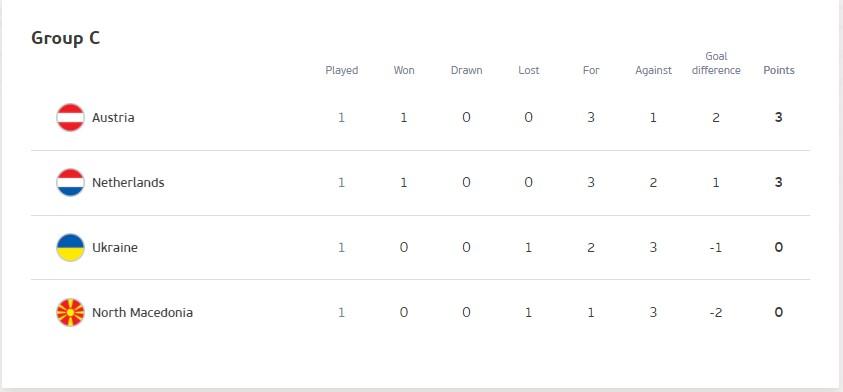Click the Austria flag icon
The width and height of the screenshot is (843, 392).
click(70, 117)
